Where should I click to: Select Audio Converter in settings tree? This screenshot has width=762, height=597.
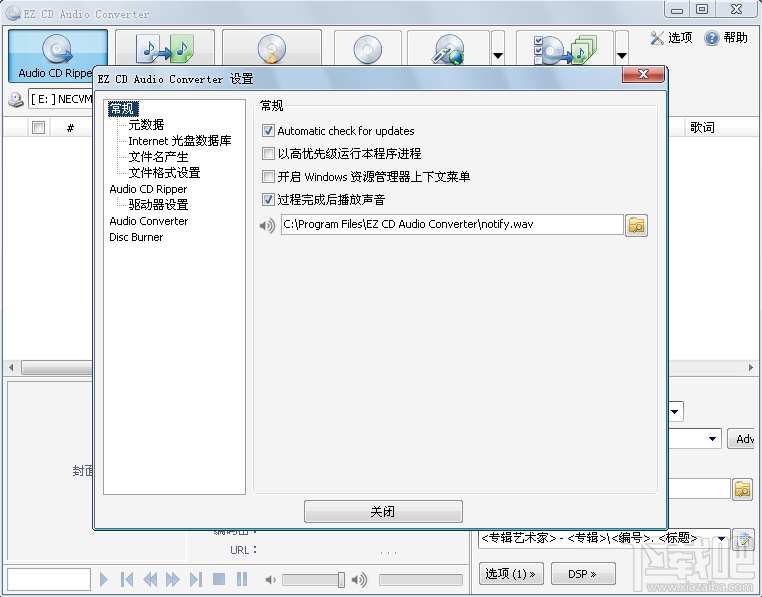click(149, 221)
